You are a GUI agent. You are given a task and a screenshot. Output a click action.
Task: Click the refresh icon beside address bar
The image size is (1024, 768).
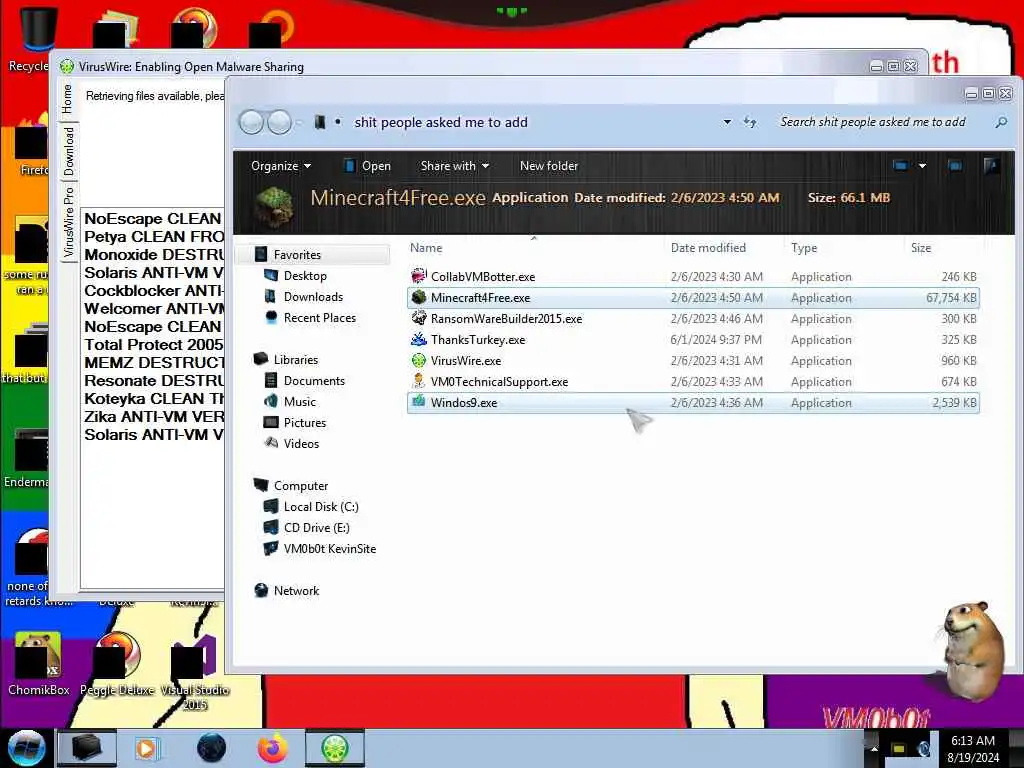point(750,122)
